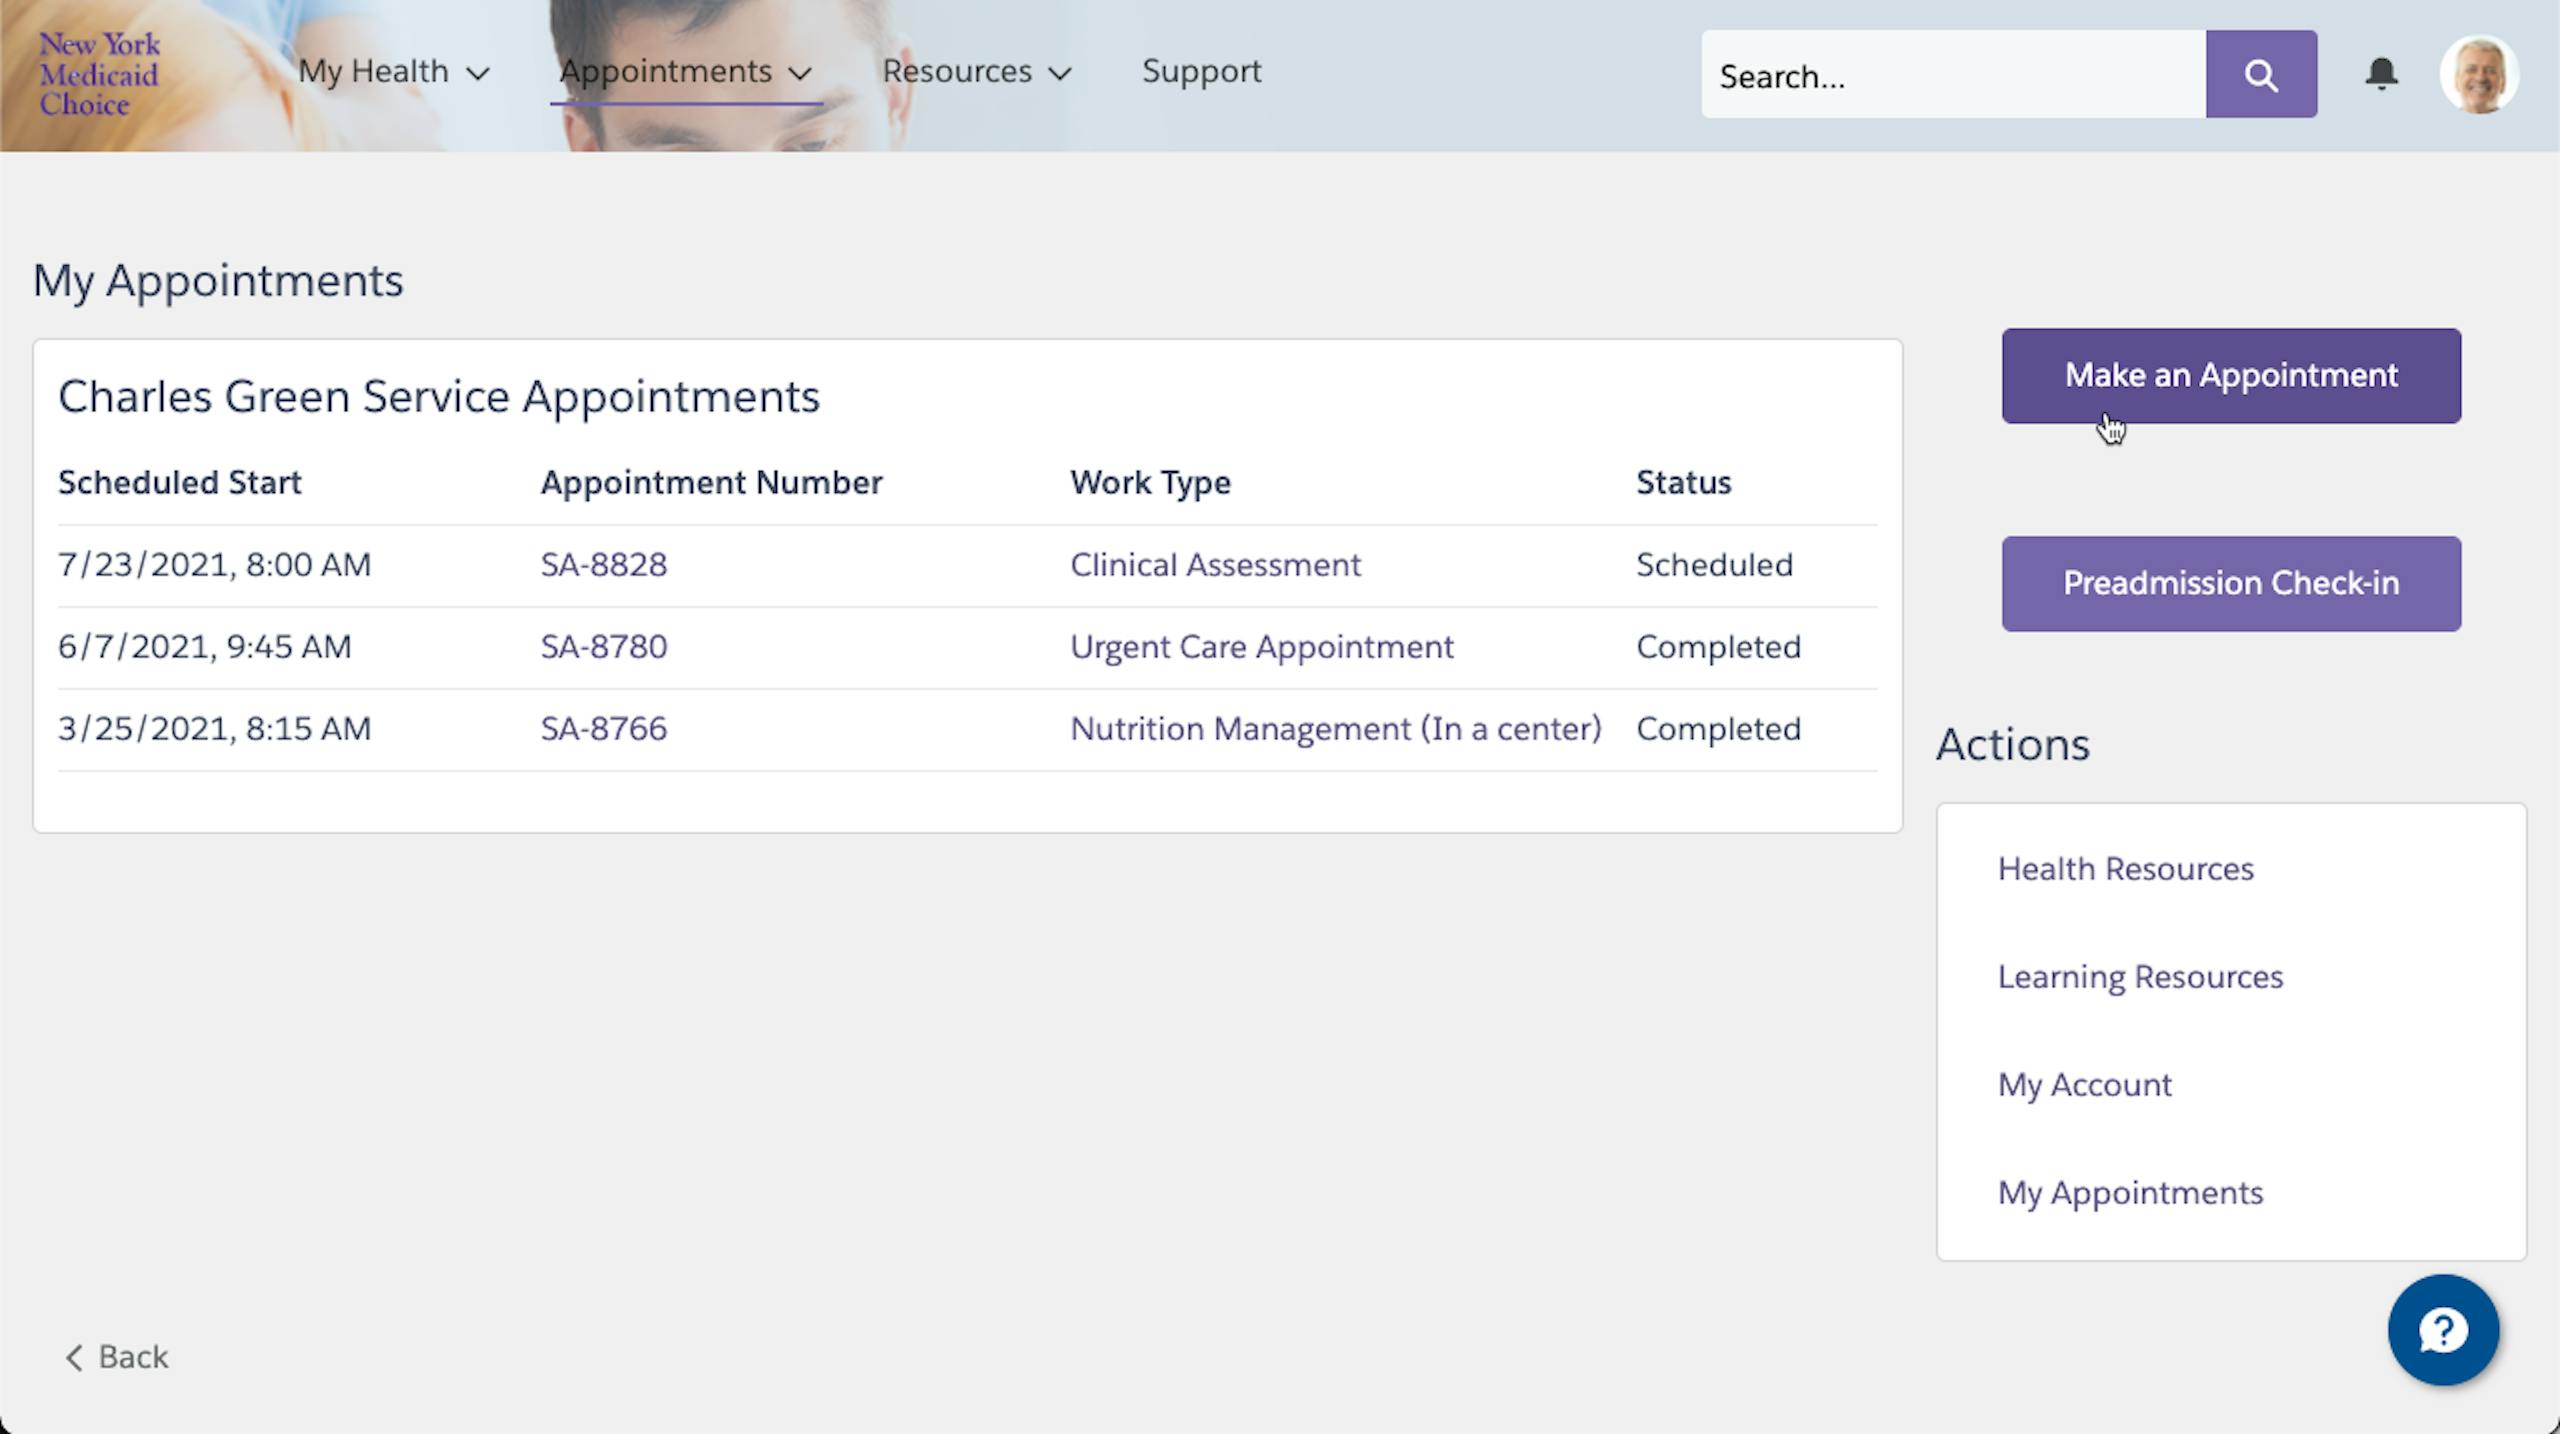The image size is (2560, 1434).
Task: Click the Back chevron arrow
Action: coord(74,1357)
